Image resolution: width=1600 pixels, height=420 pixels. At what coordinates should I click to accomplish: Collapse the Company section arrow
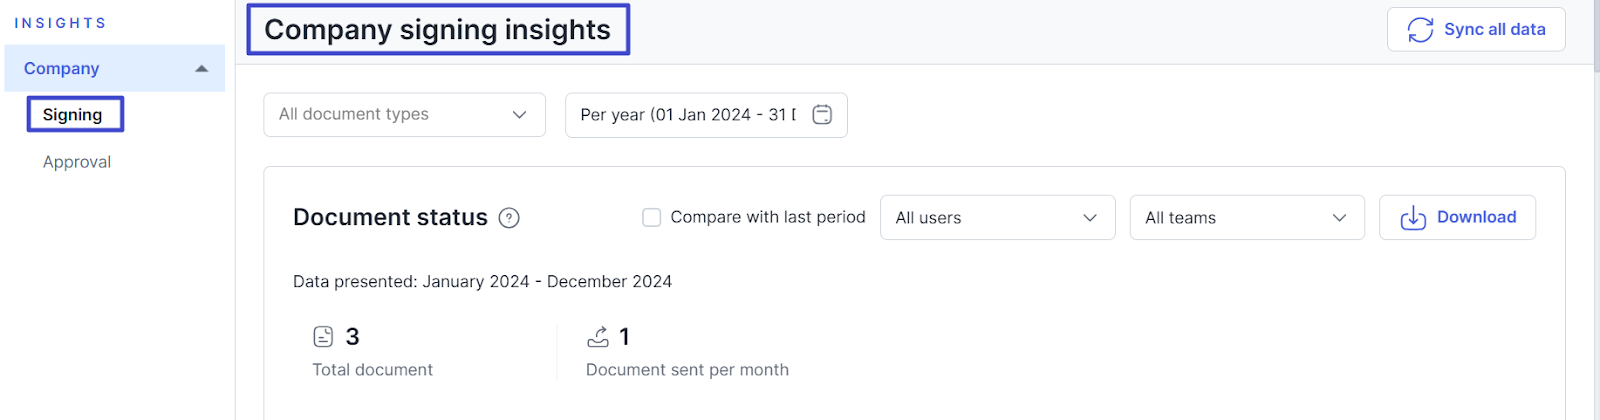pos(202,69)
